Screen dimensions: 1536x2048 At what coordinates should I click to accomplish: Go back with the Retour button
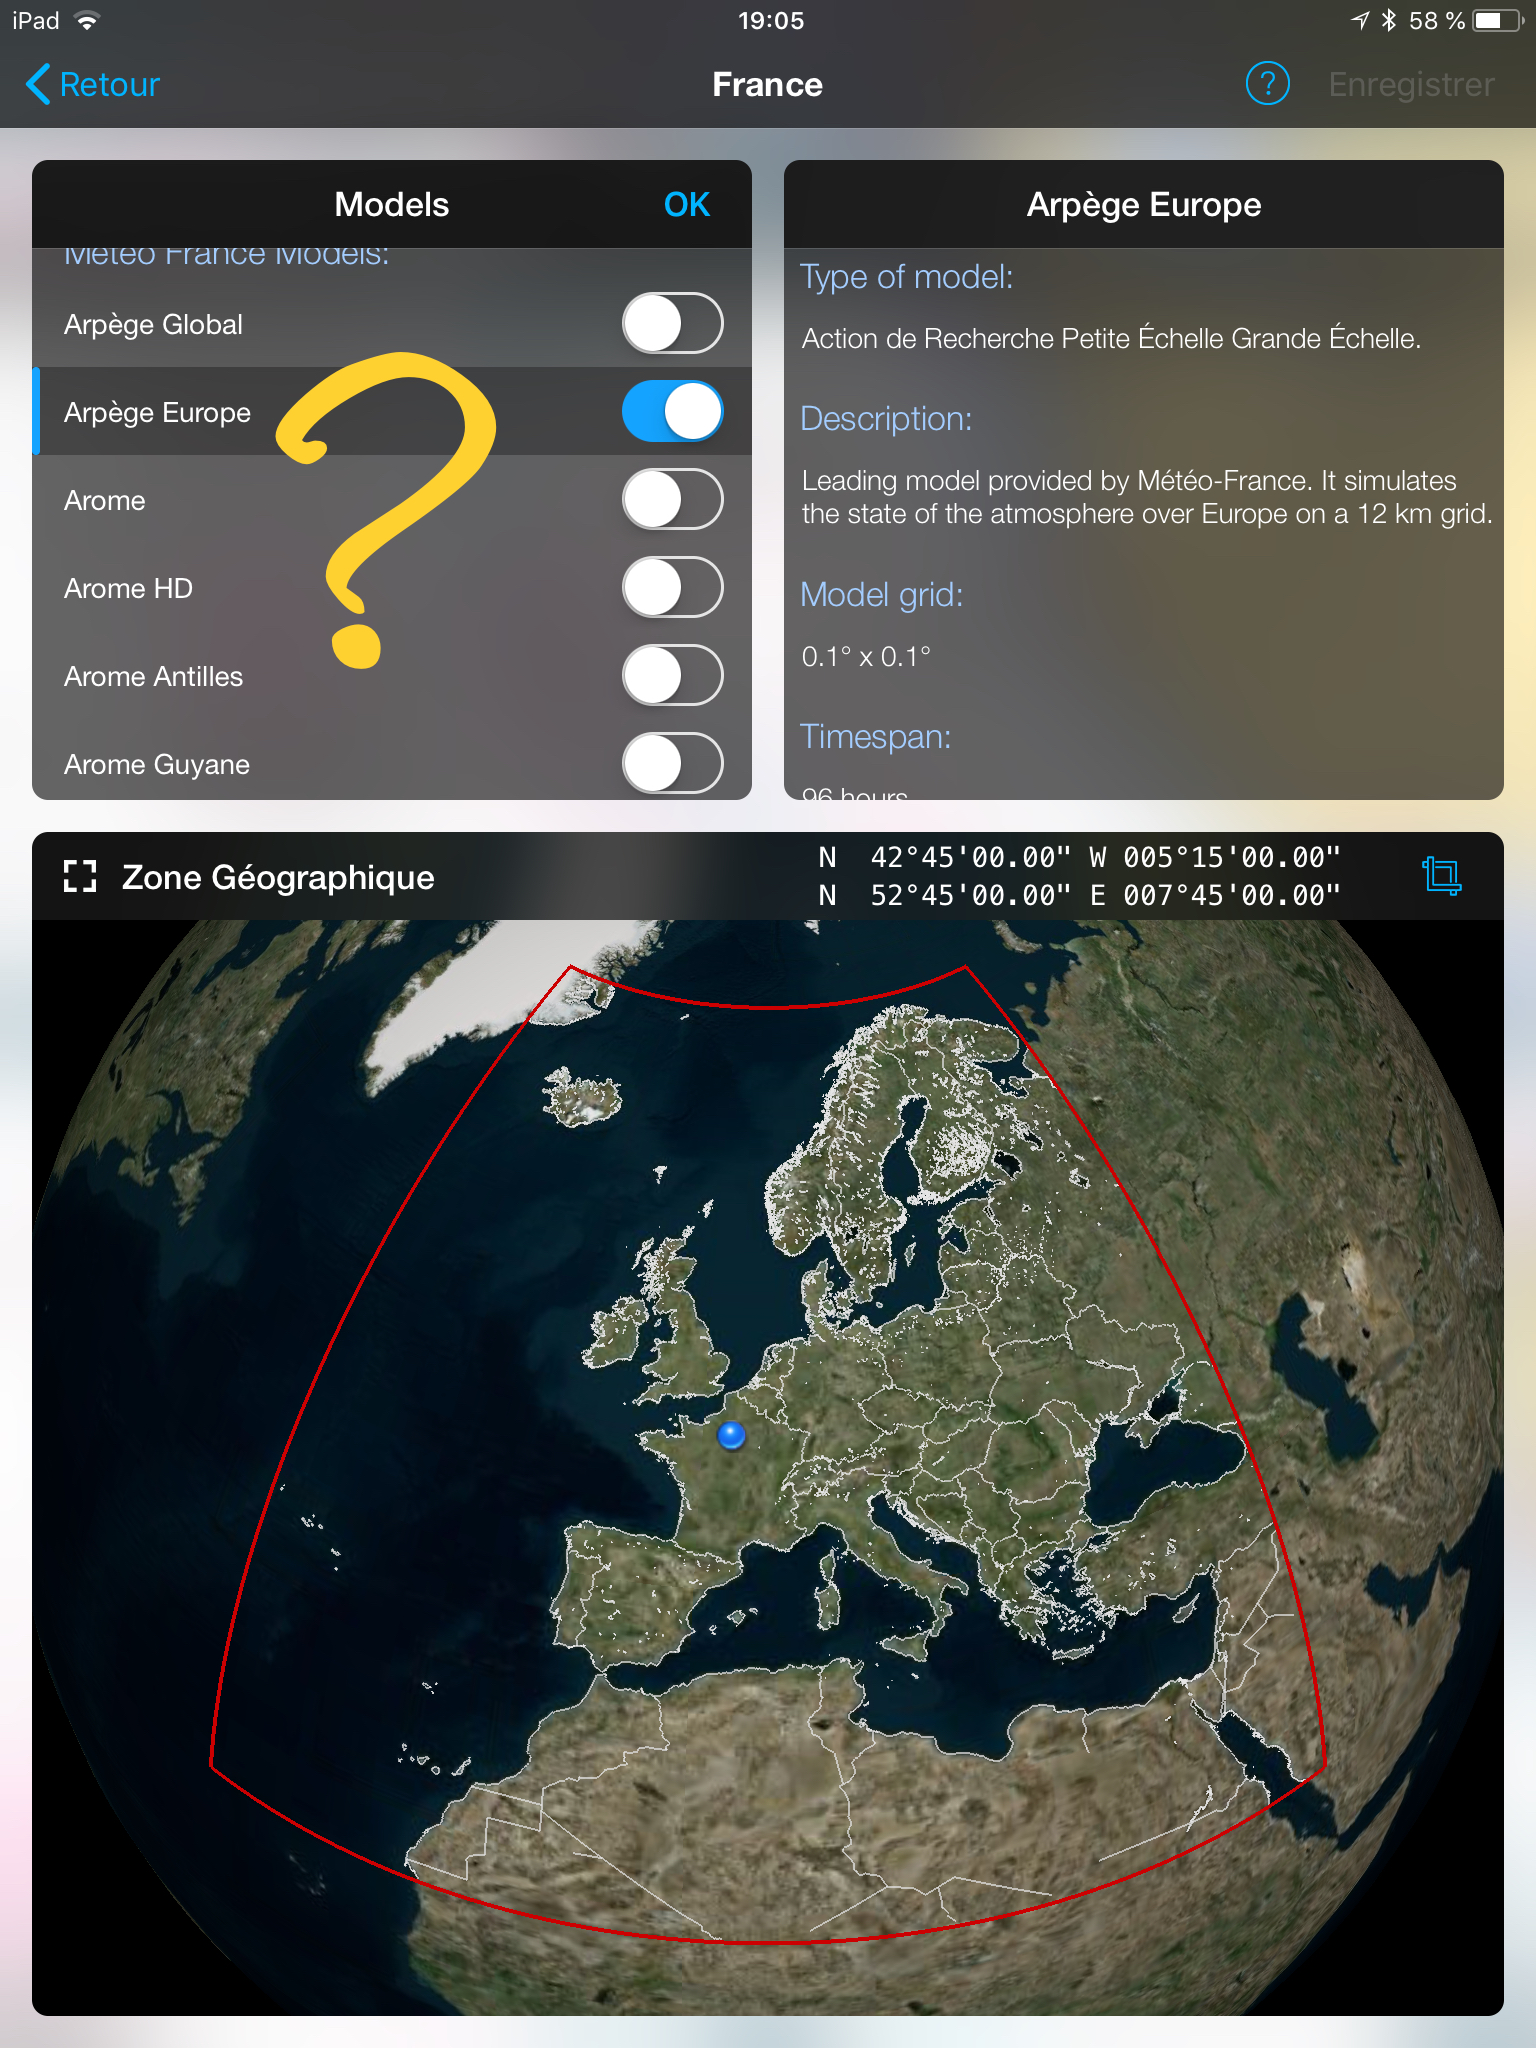coord(92,84)
